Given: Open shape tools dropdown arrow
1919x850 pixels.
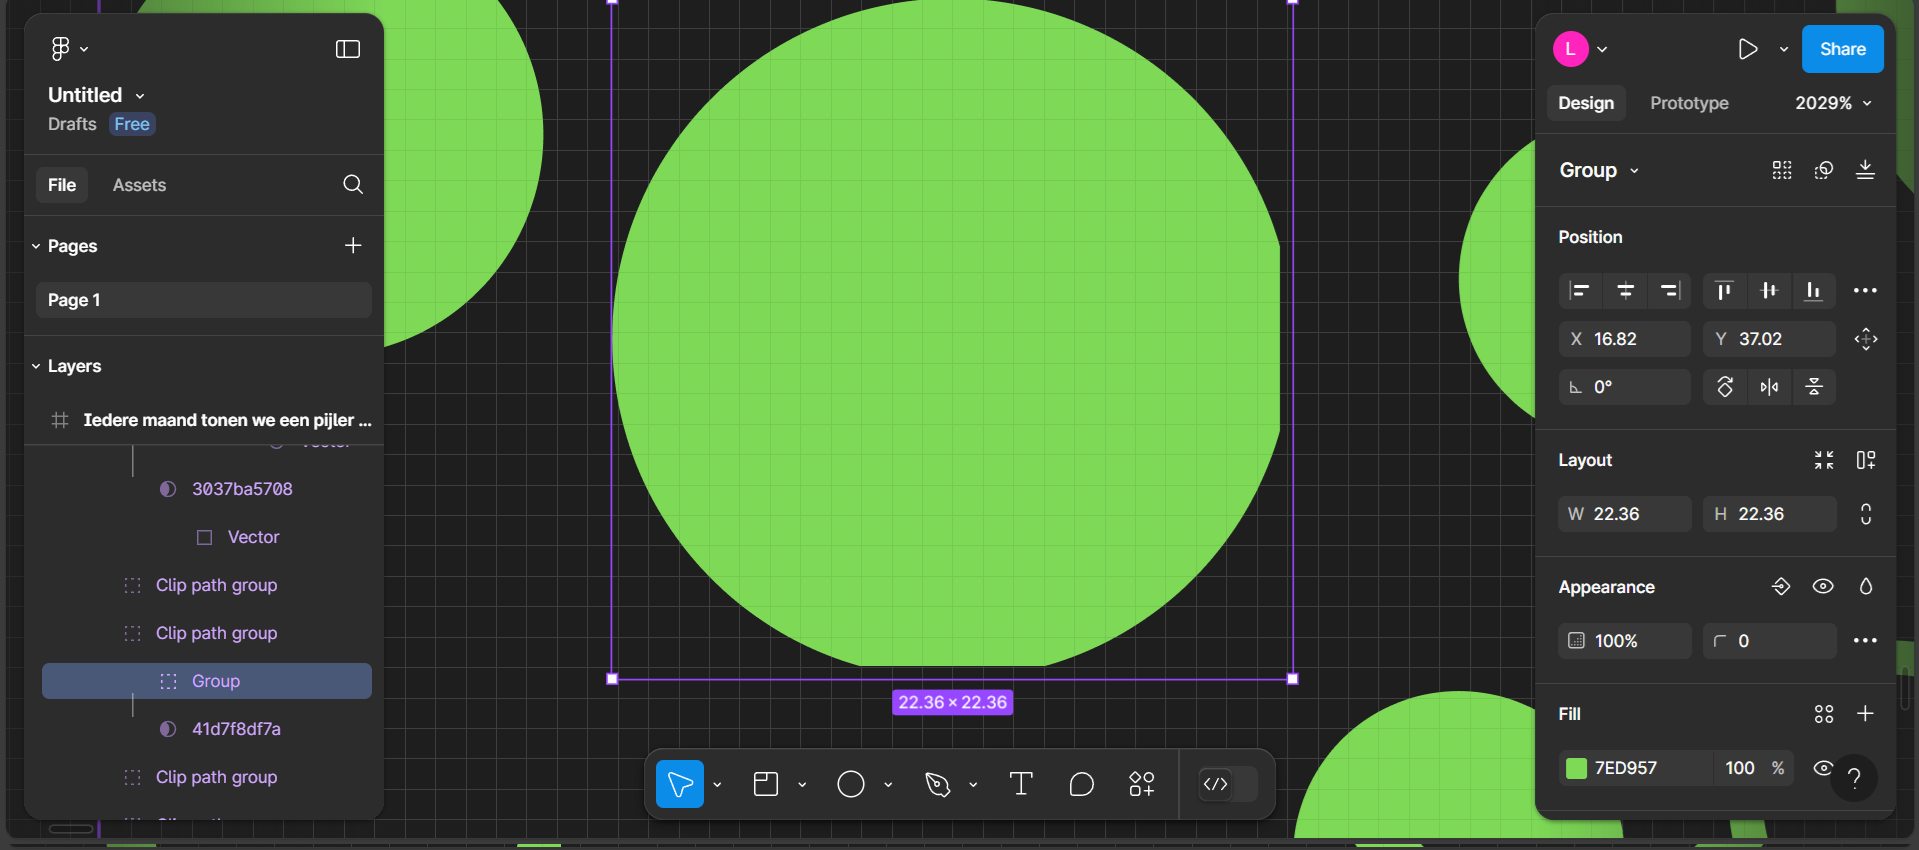Looking at the screenshot, I should tap(888, 785).
